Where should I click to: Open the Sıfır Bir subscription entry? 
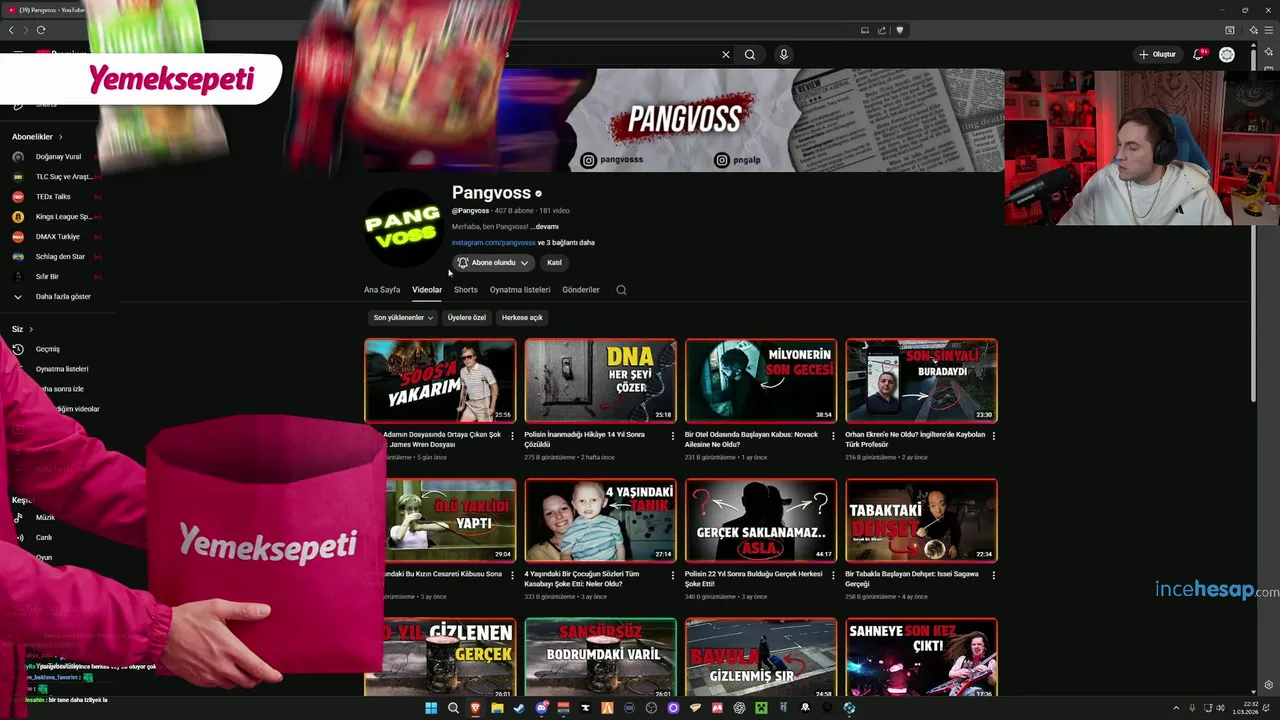[x=47, y=277]
